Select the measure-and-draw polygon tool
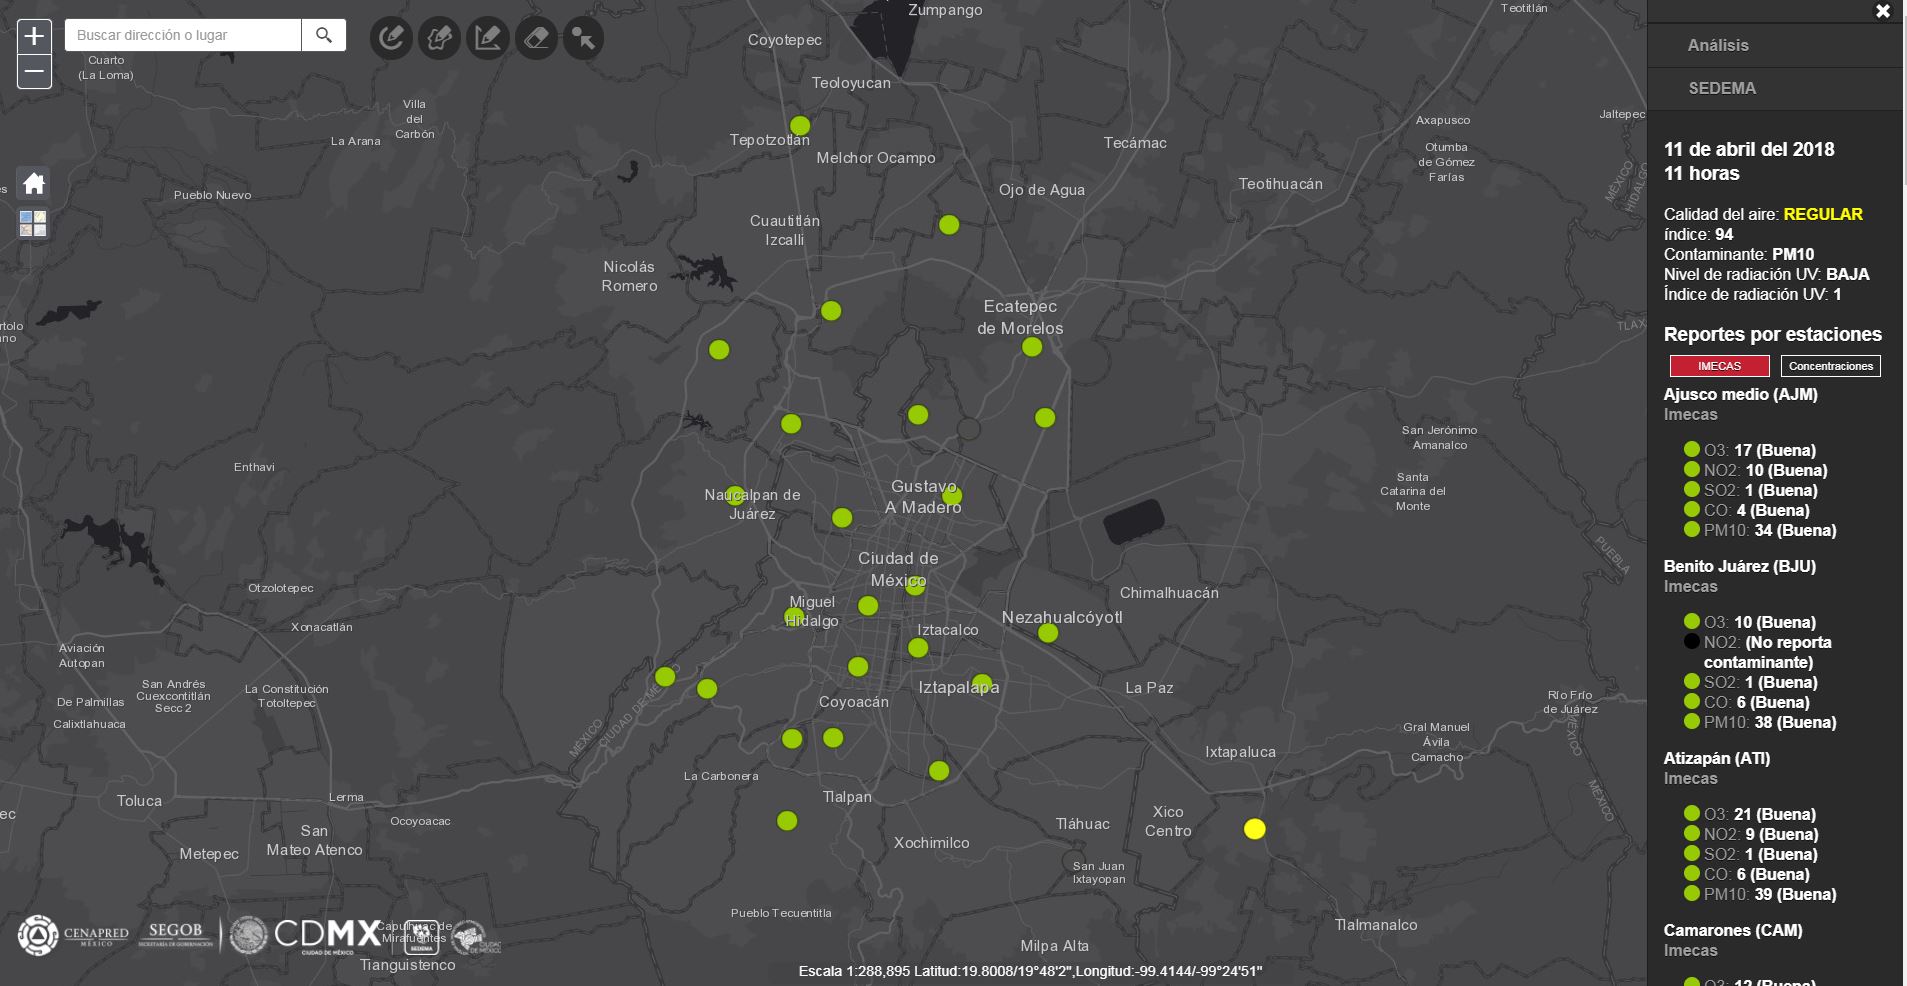This screenshot has height=986, width=1907. click(x=488, y=38)
